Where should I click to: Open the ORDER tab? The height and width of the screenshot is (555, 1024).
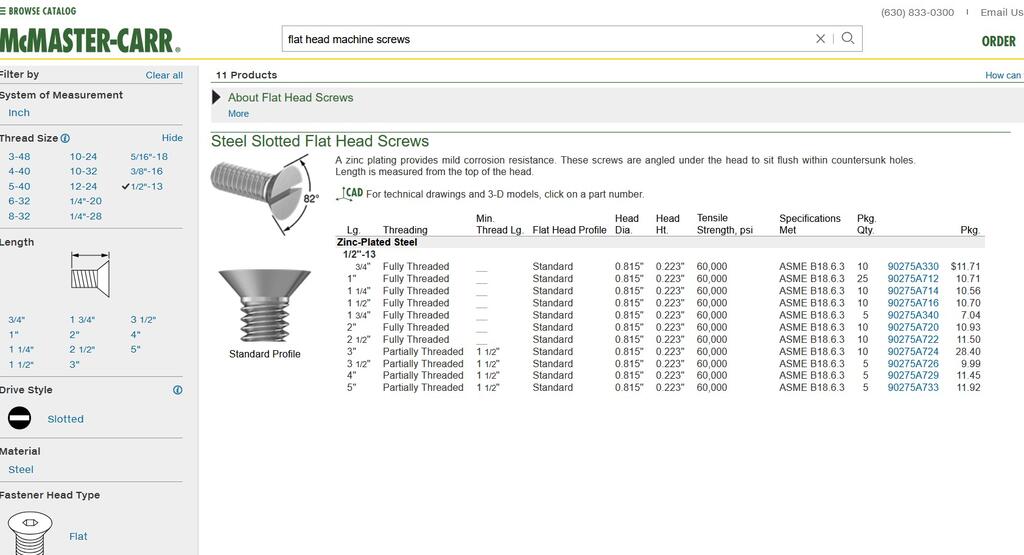click(x=999, y=41)
